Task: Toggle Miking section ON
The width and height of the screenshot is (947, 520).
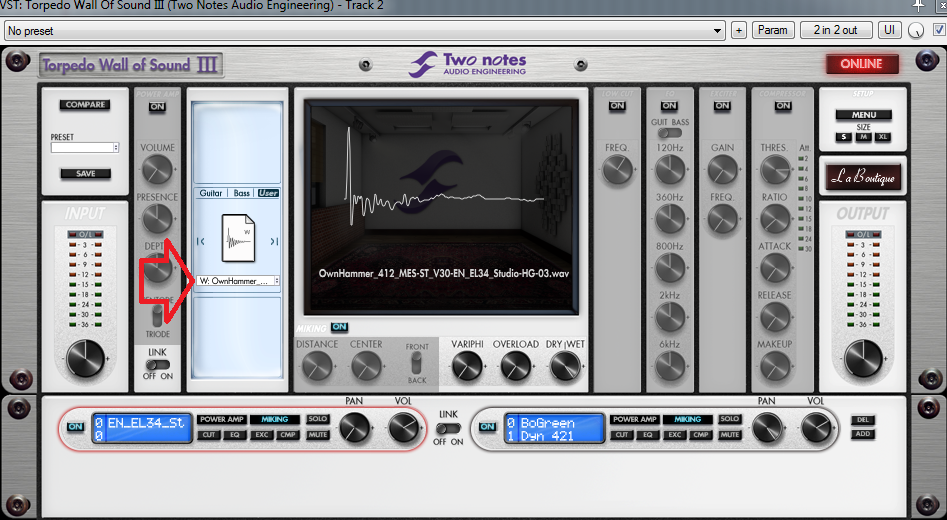Action: (x=339, y=327)
